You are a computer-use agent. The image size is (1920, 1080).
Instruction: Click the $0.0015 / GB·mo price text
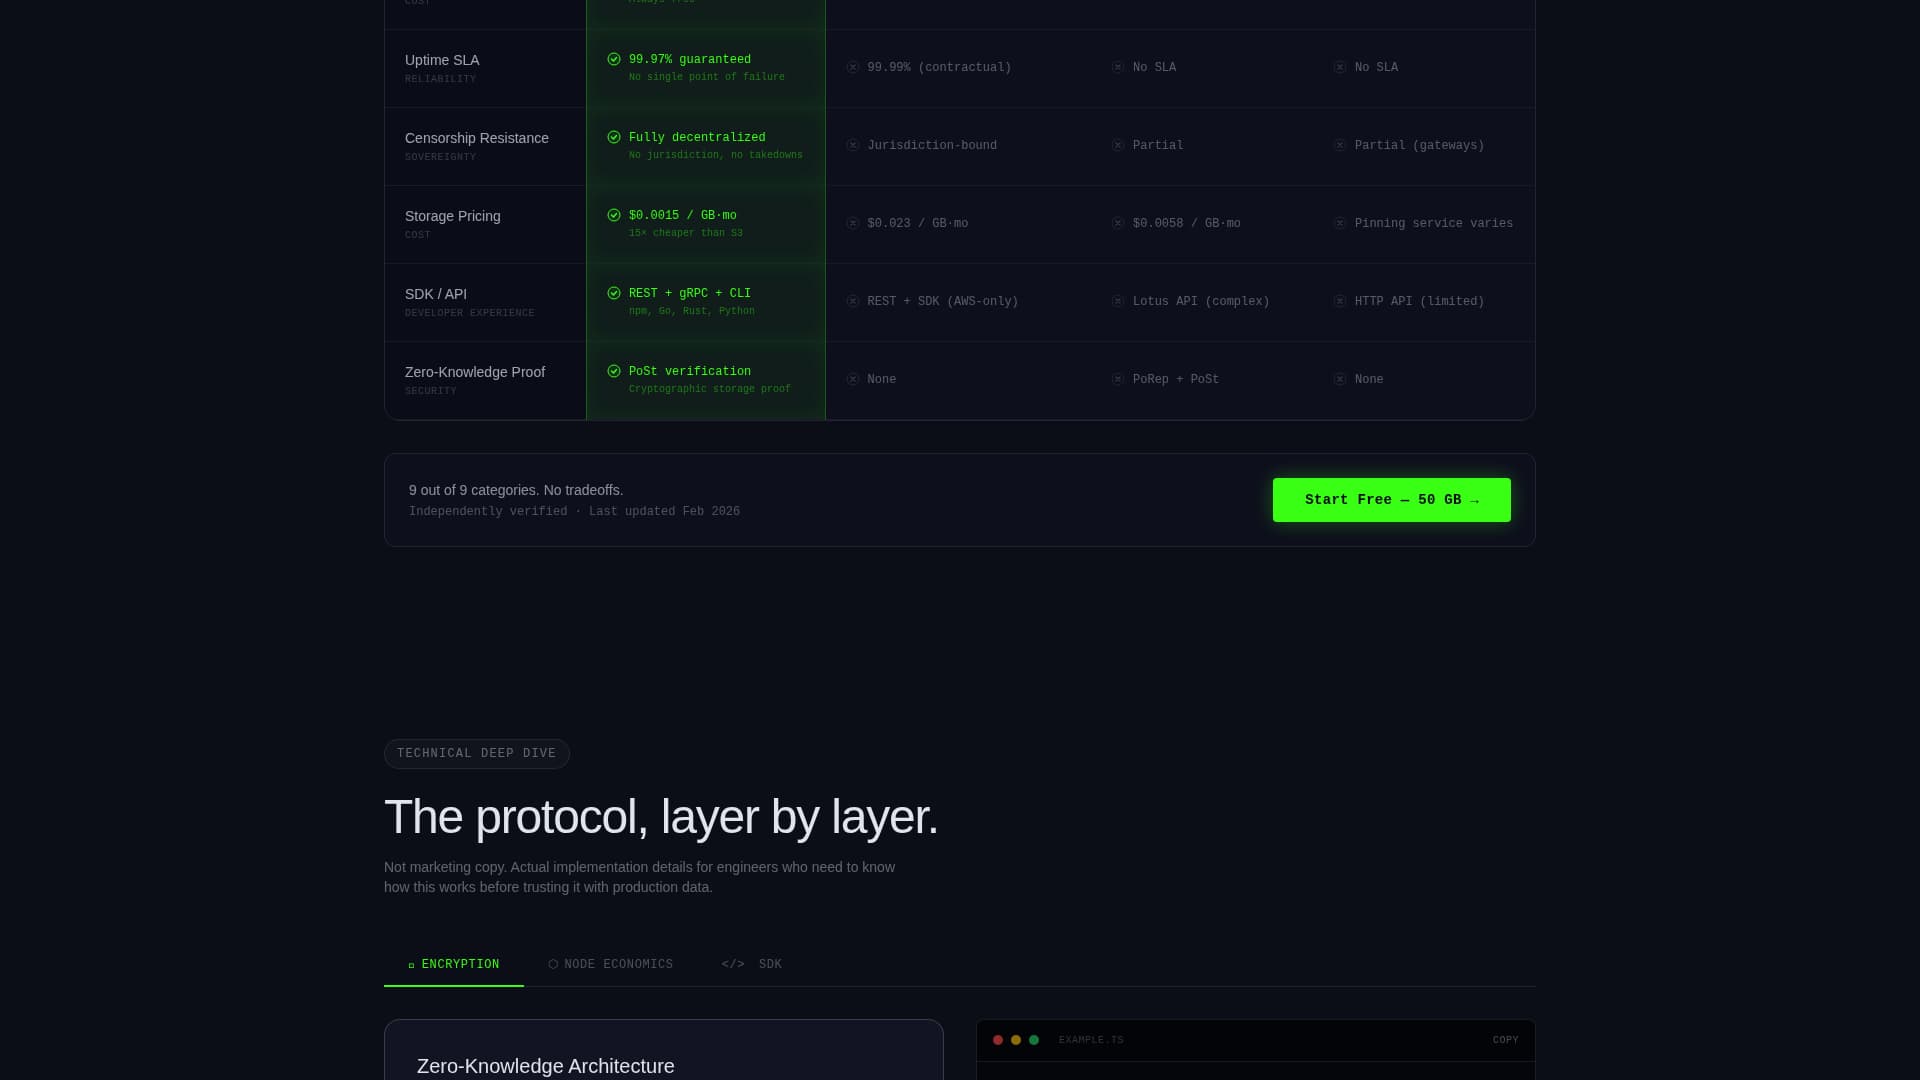pos(683,216)
